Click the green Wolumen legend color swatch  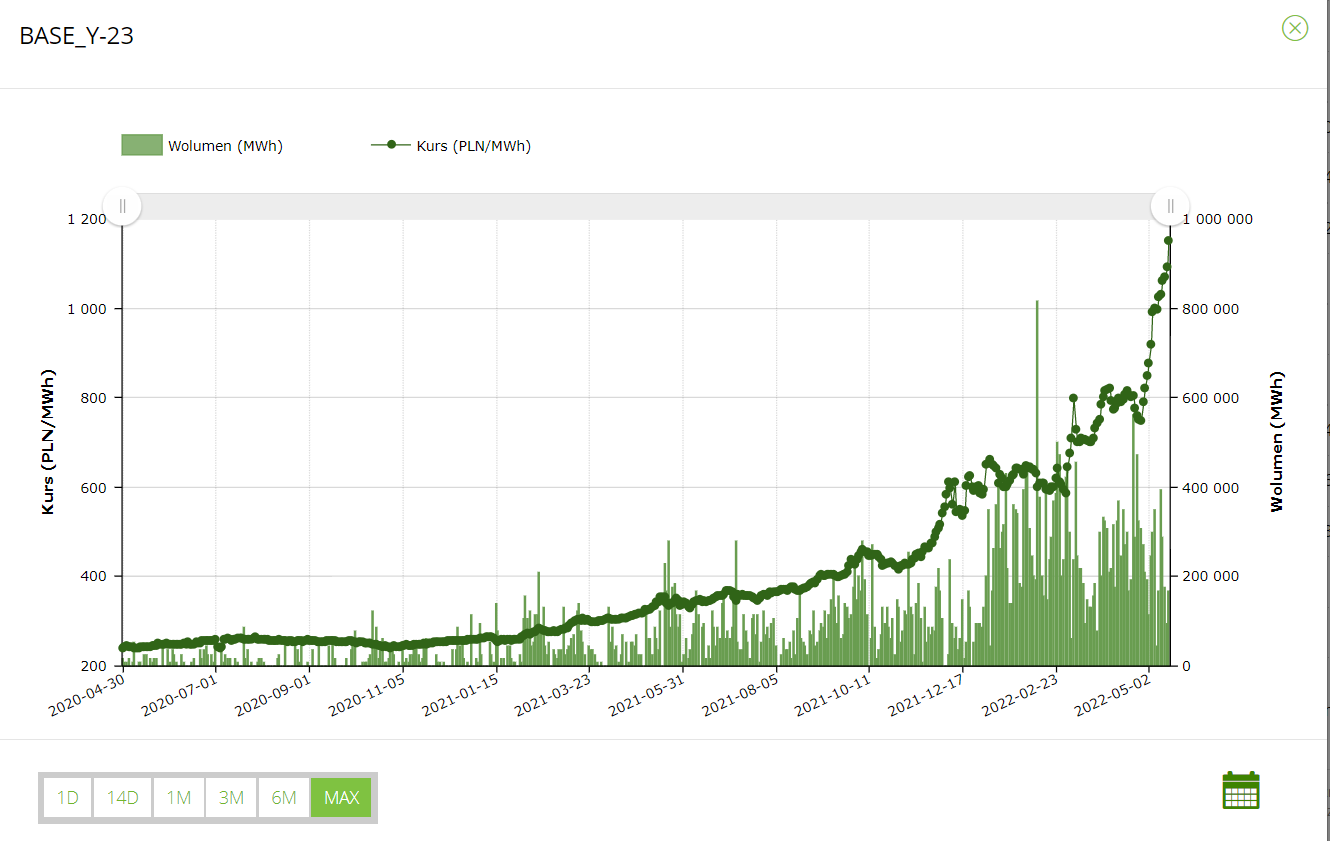click(x=141, y=146)
